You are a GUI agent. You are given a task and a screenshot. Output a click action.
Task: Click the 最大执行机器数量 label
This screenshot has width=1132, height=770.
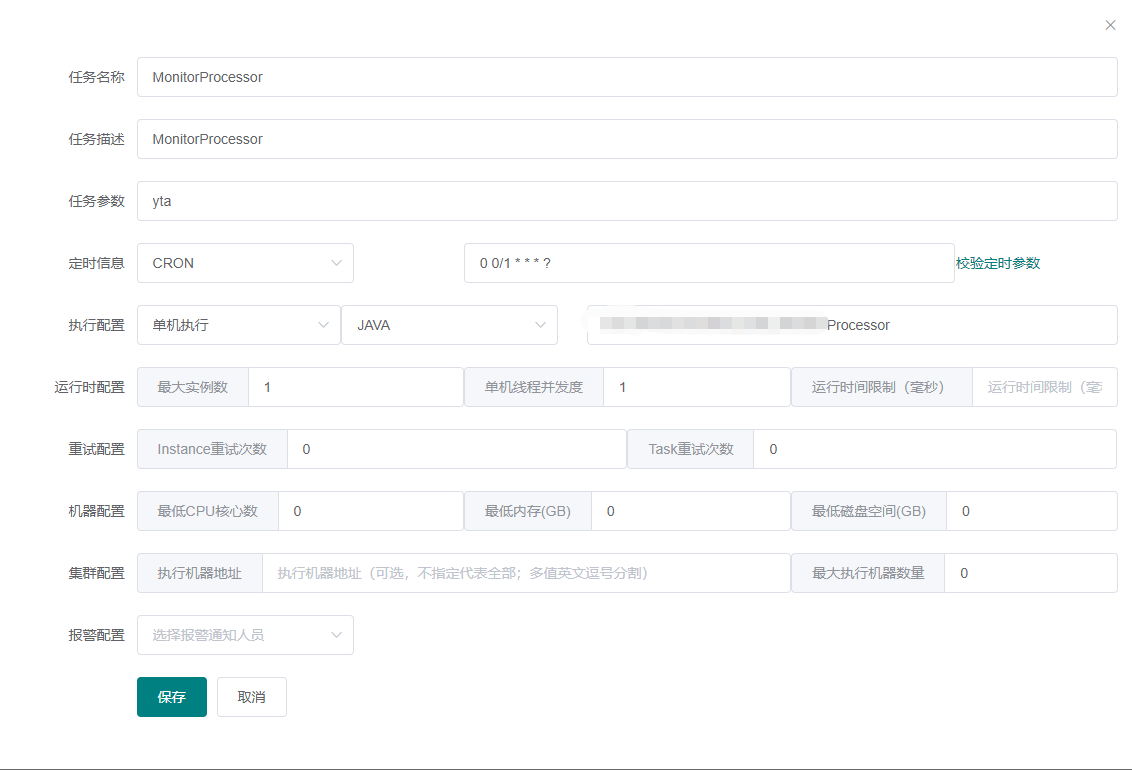[x=868, y=574]
